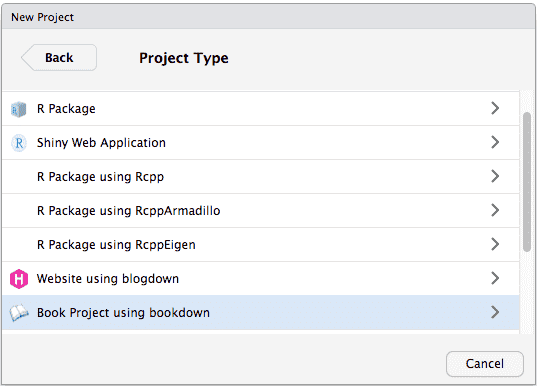Open chevron for R Package using RcppEigen
Viewport: 537px width, 386px height.
pyautogui.click(x=495, y=244)
